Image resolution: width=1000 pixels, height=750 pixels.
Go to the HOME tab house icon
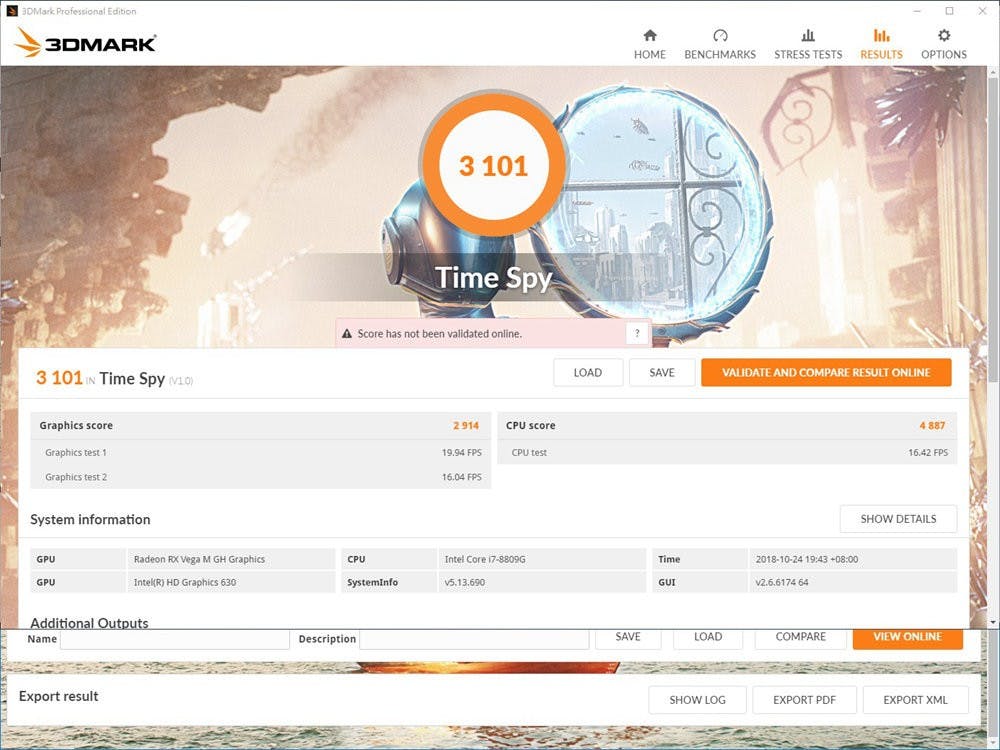(x=649, y=35)
